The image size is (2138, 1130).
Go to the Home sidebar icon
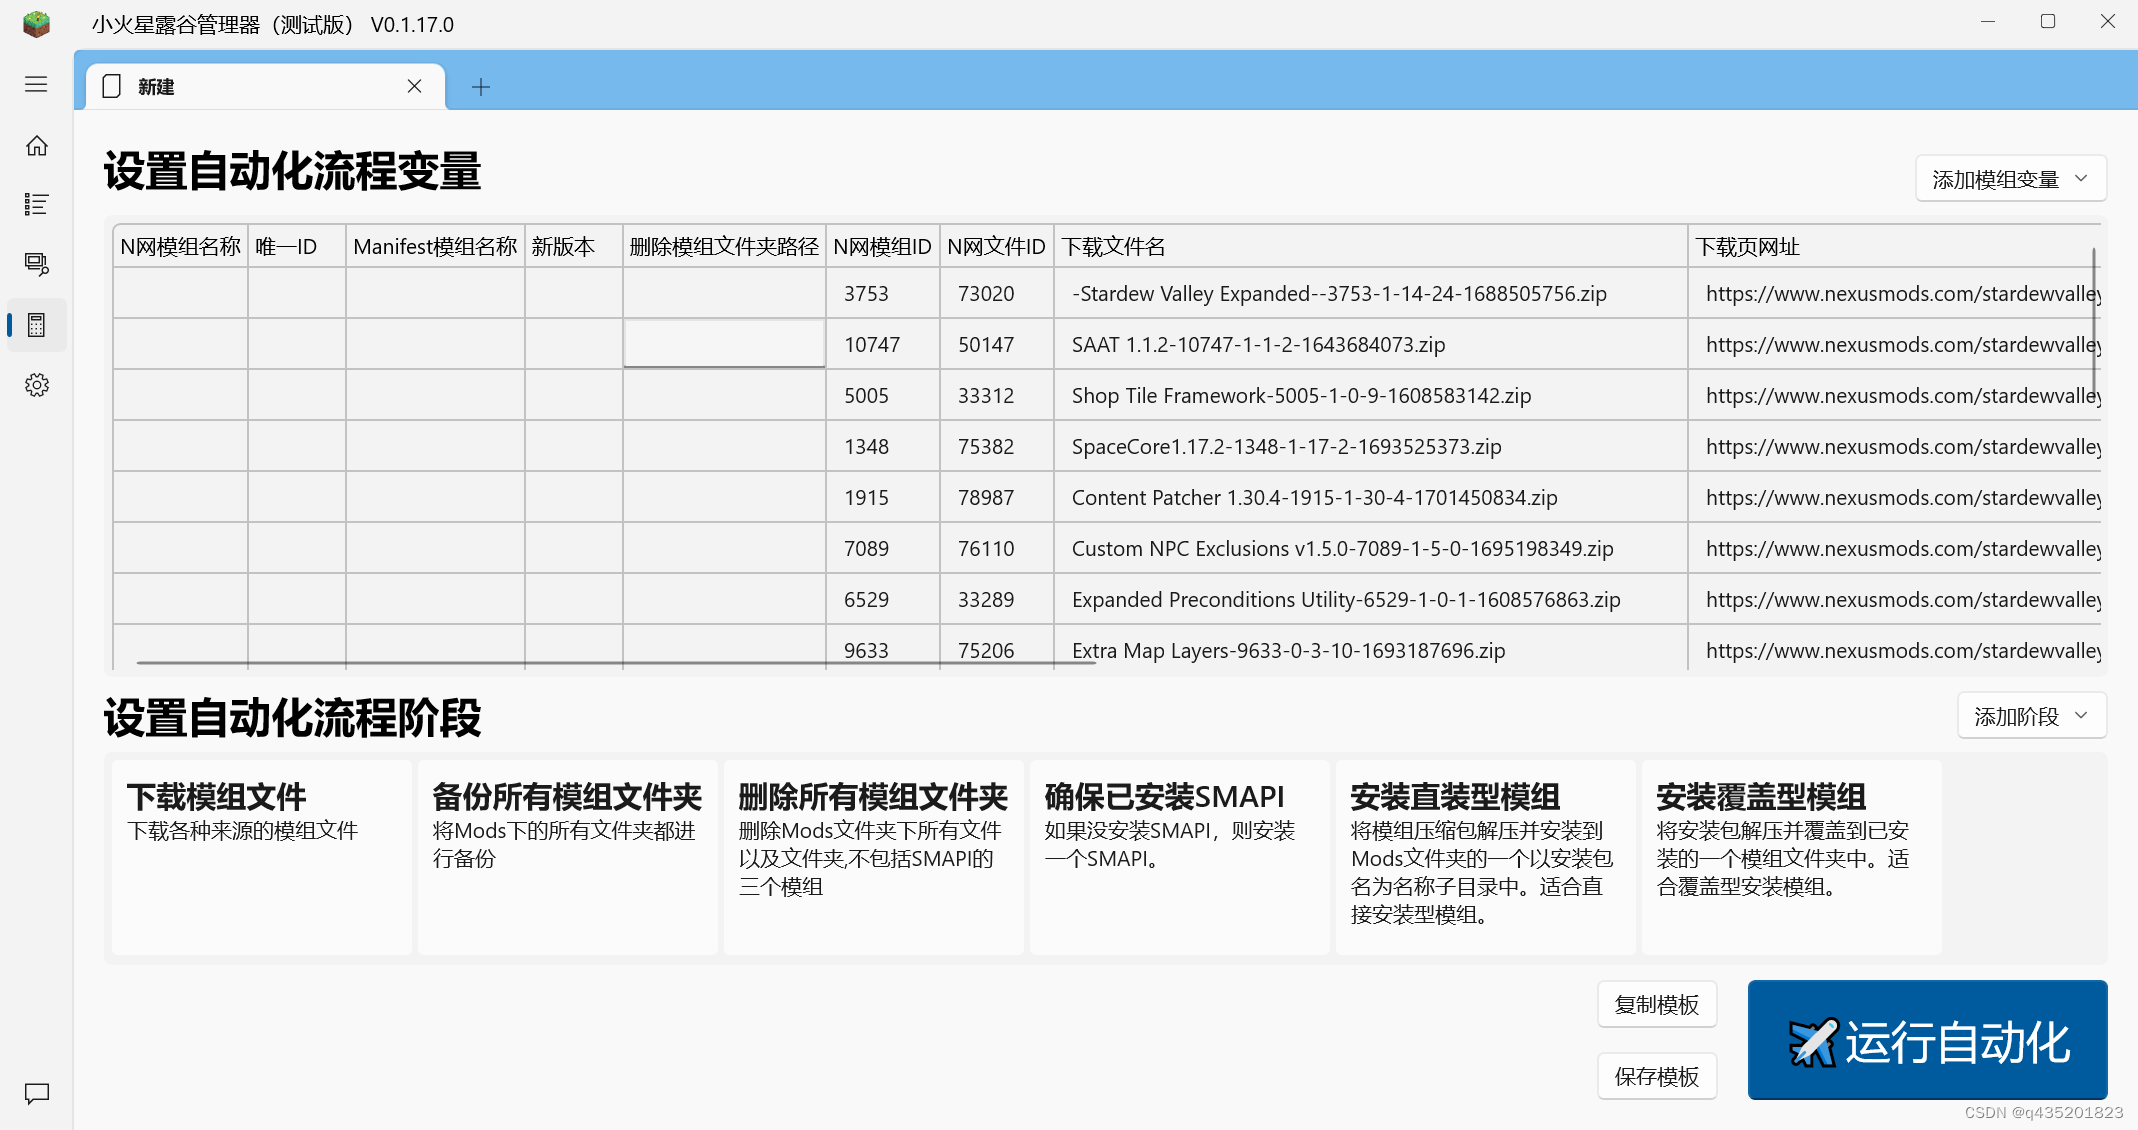click(x=37, y=146)
